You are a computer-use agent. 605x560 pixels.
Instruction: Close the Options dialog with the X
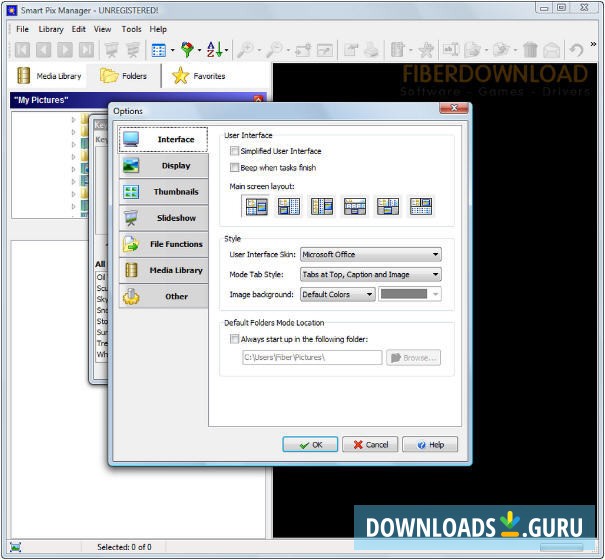[454, 108]
